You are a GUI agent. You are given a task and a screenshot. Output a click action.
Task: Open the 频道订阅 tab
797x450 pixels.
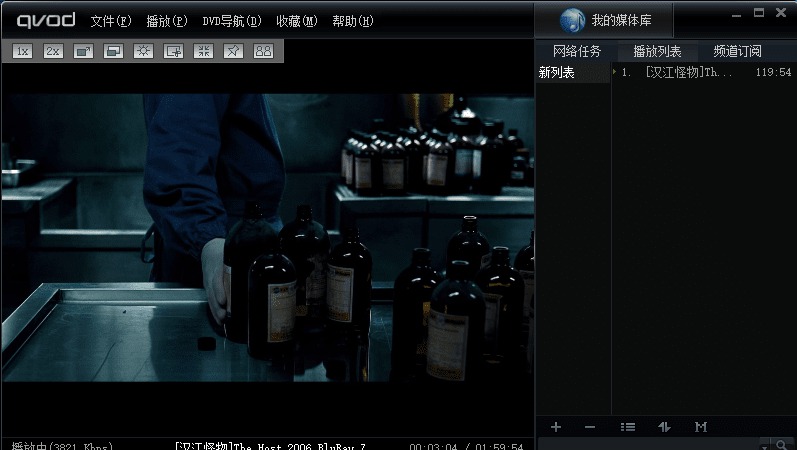(737, 51)
